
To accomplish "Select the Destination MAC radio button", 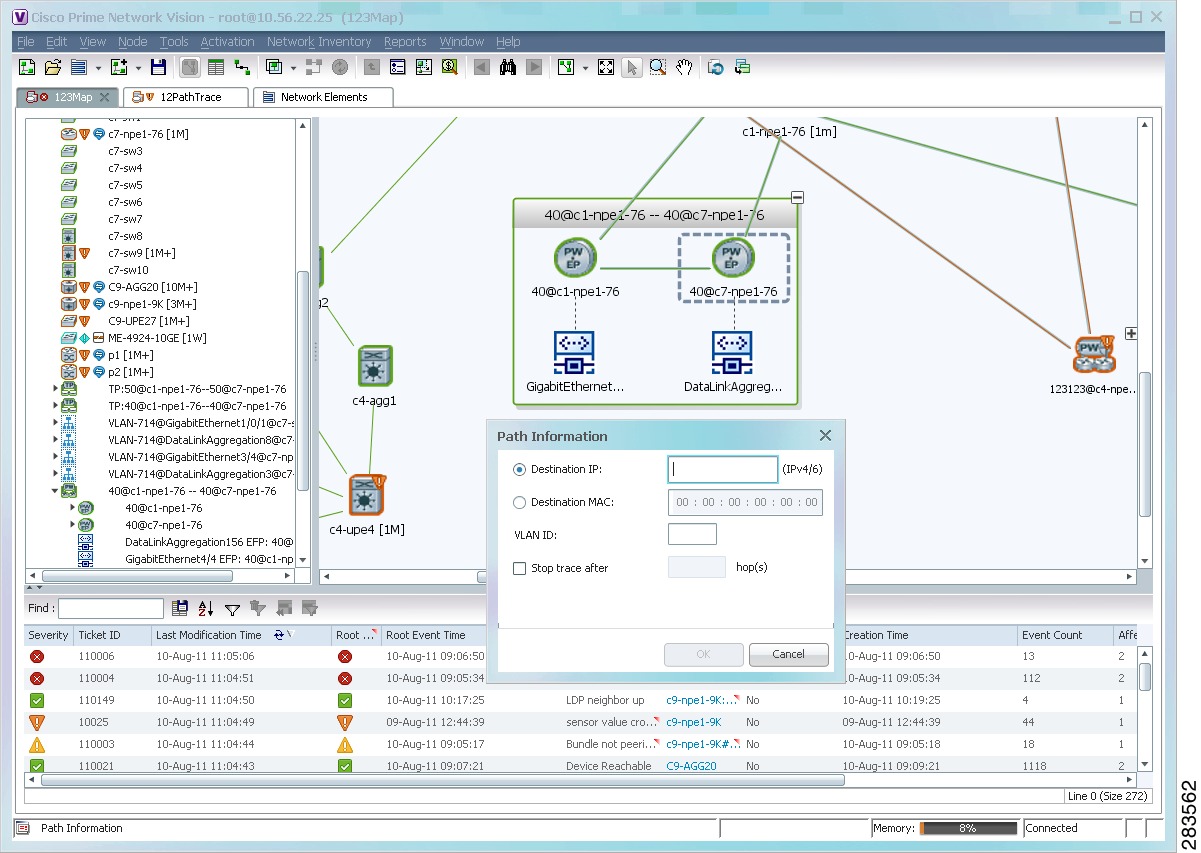I will (x=519, y=503).
